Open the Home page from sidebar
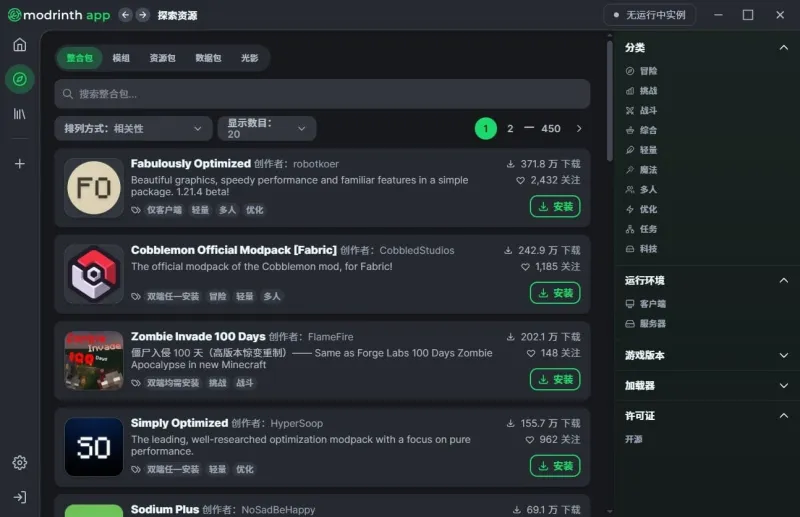Screen dimensions: 800x517 click(x=19, y=45)
